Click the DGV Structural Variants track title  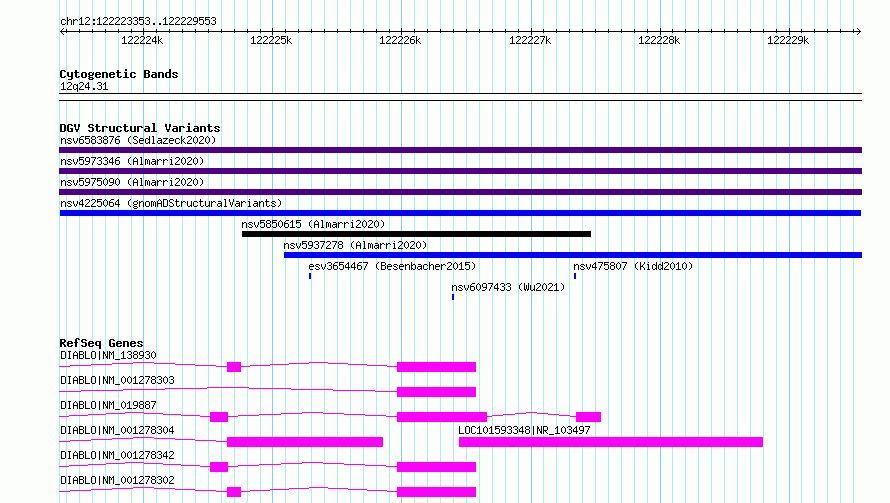[x=140, y=128]
